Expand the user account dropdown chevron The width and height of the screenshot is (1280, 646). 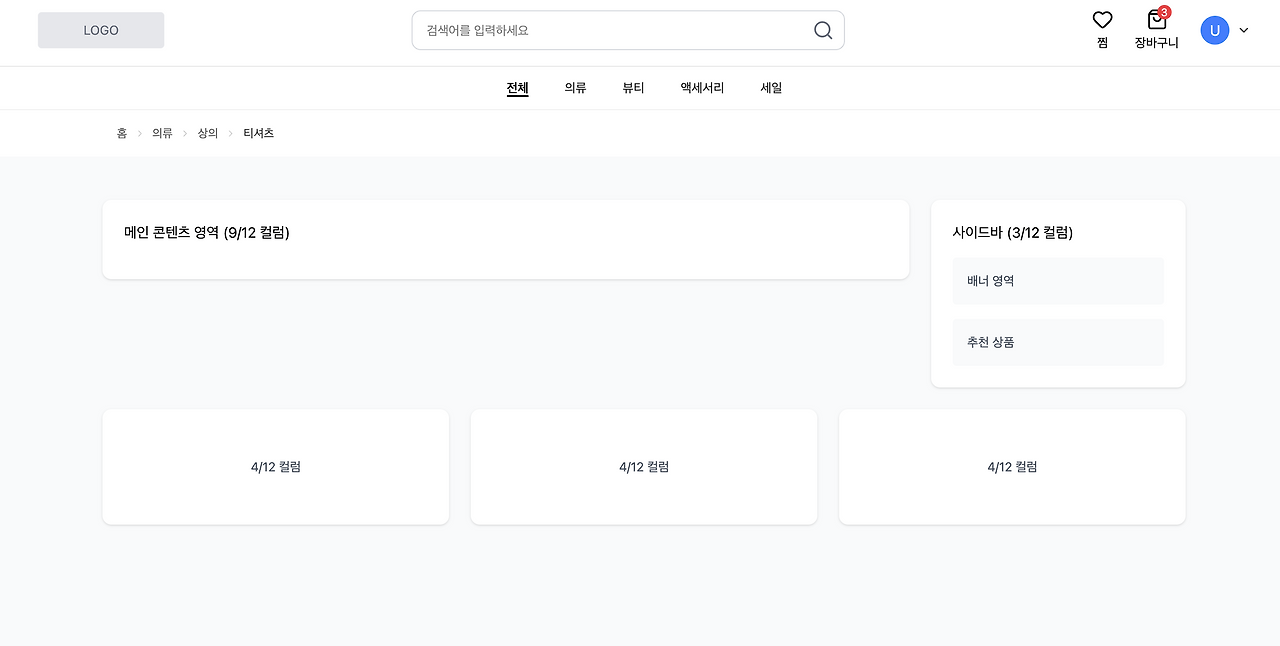(1243, 30)
